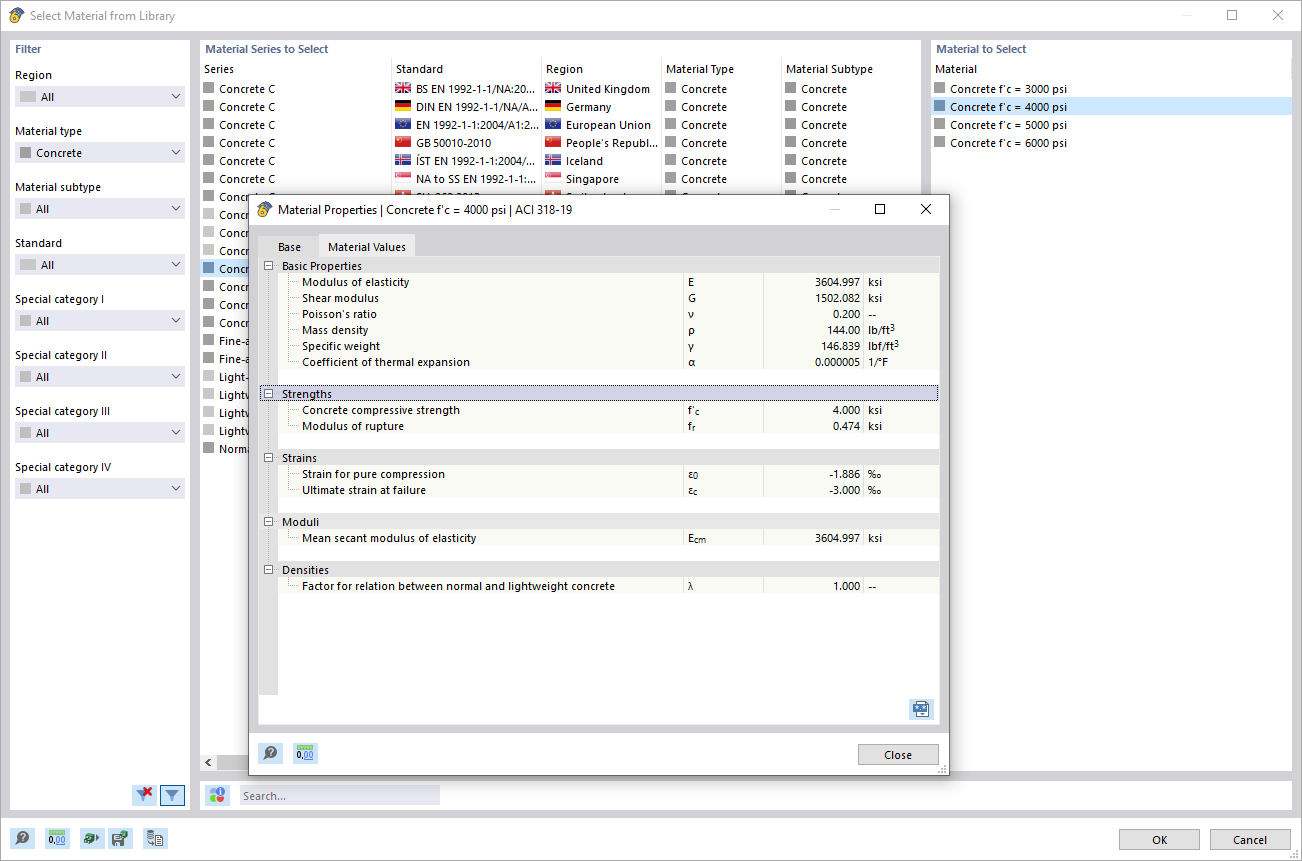The image size is (1302, 861).
Task: Click the gray icon beside Concrete f'c = 6000 psi
Action: tap(939, 142)
